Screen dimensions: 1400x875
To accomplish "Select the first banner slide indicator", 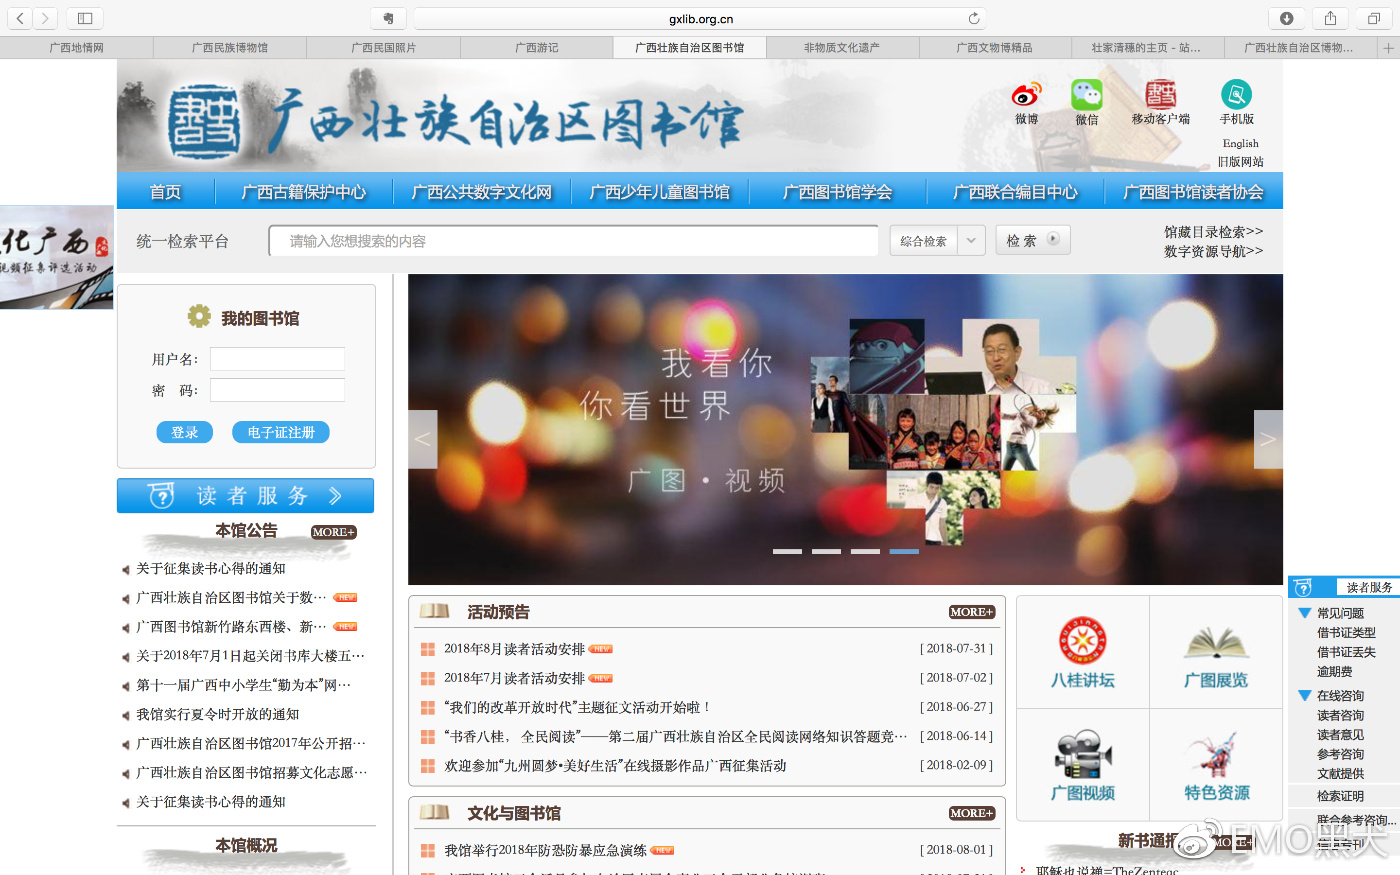I will coord(787,551).
